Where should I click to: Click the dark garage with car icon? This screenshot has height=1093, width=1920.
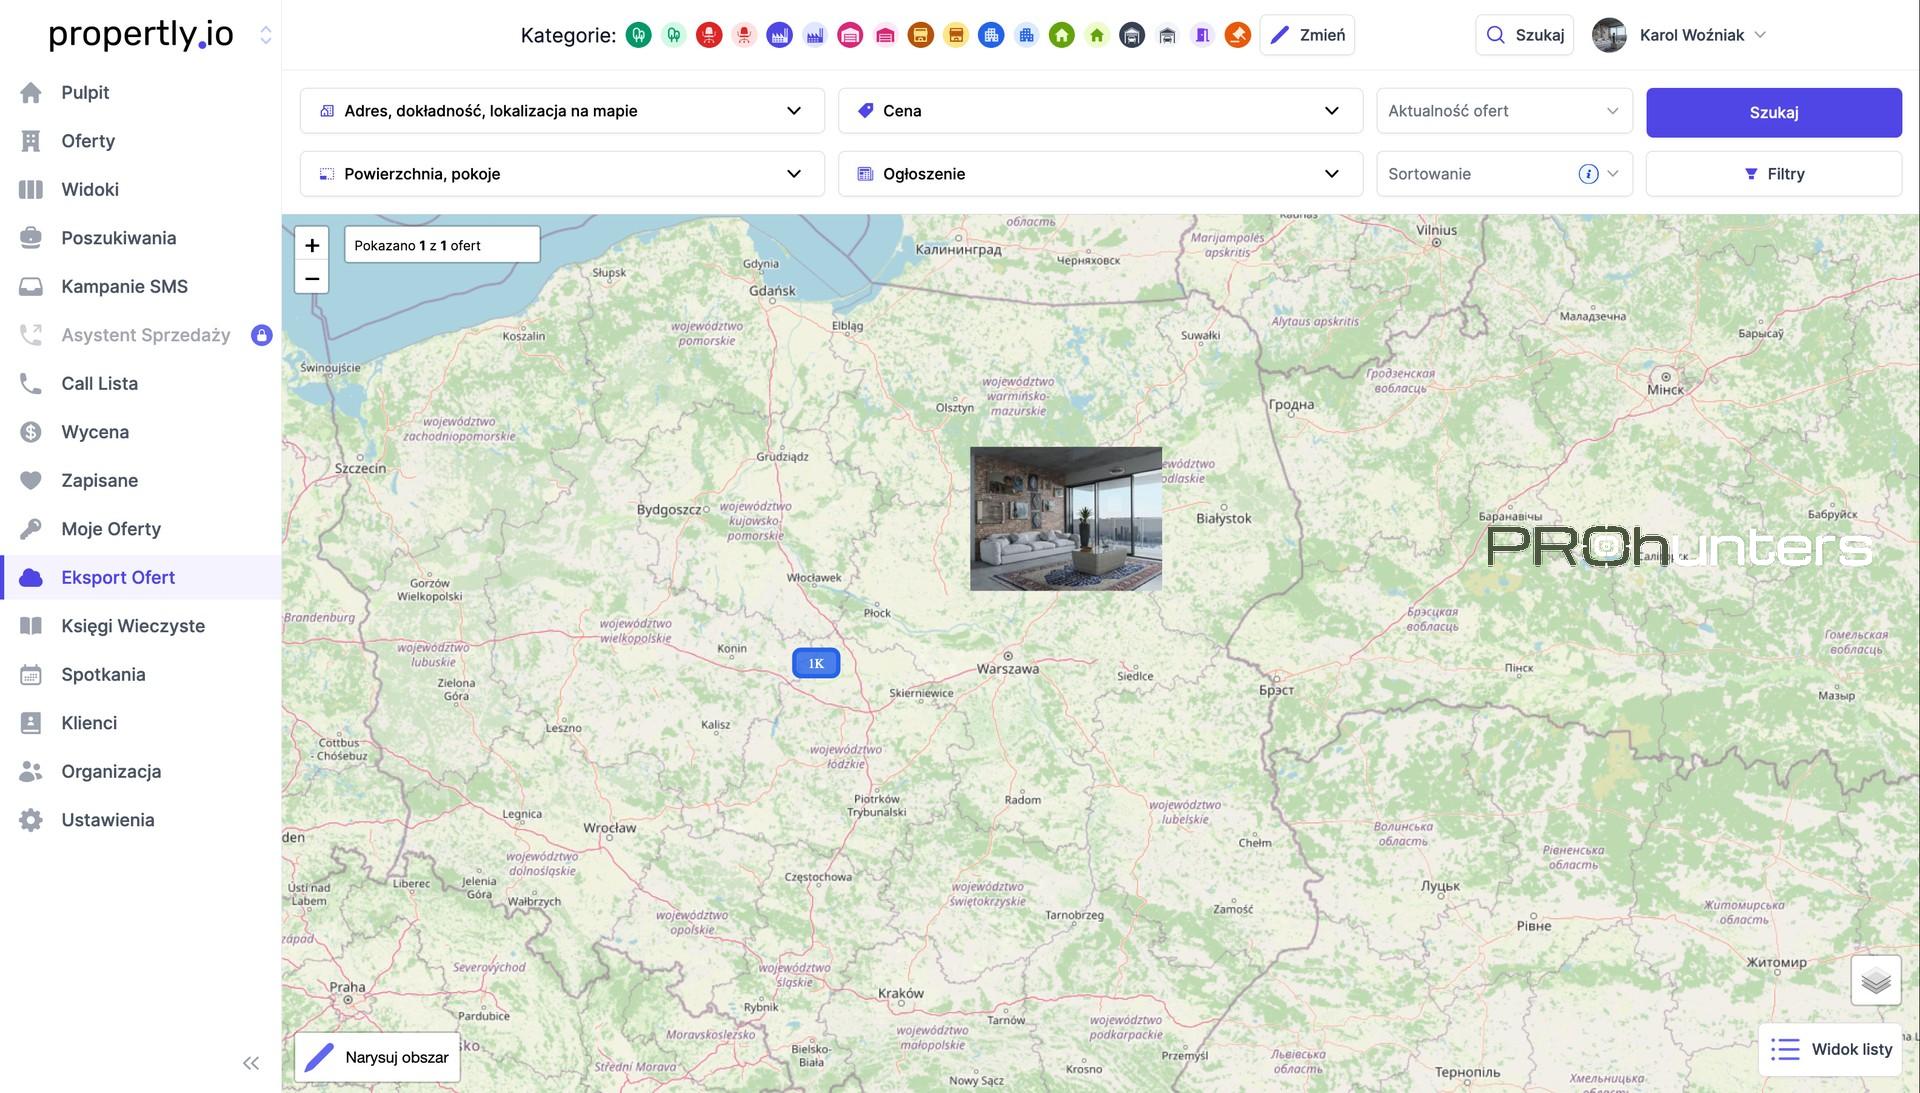pyautogui.click(x=1132, y=36)
